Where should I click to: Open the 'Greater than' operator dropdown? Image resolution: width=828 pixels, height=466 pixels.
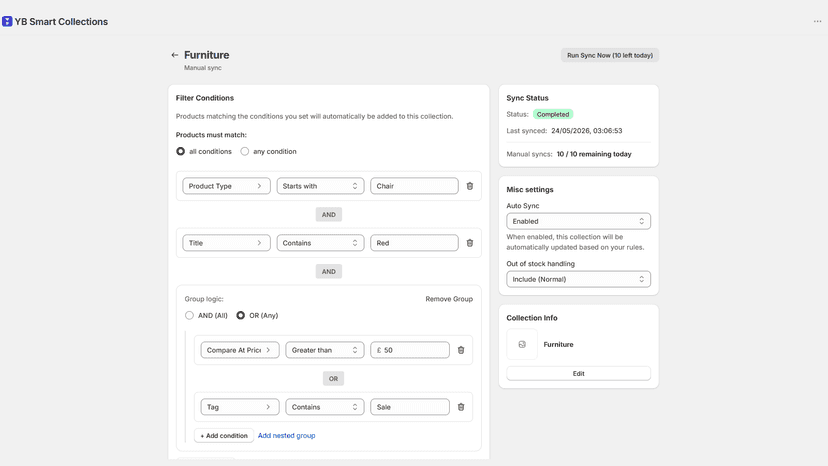point(325,350)
